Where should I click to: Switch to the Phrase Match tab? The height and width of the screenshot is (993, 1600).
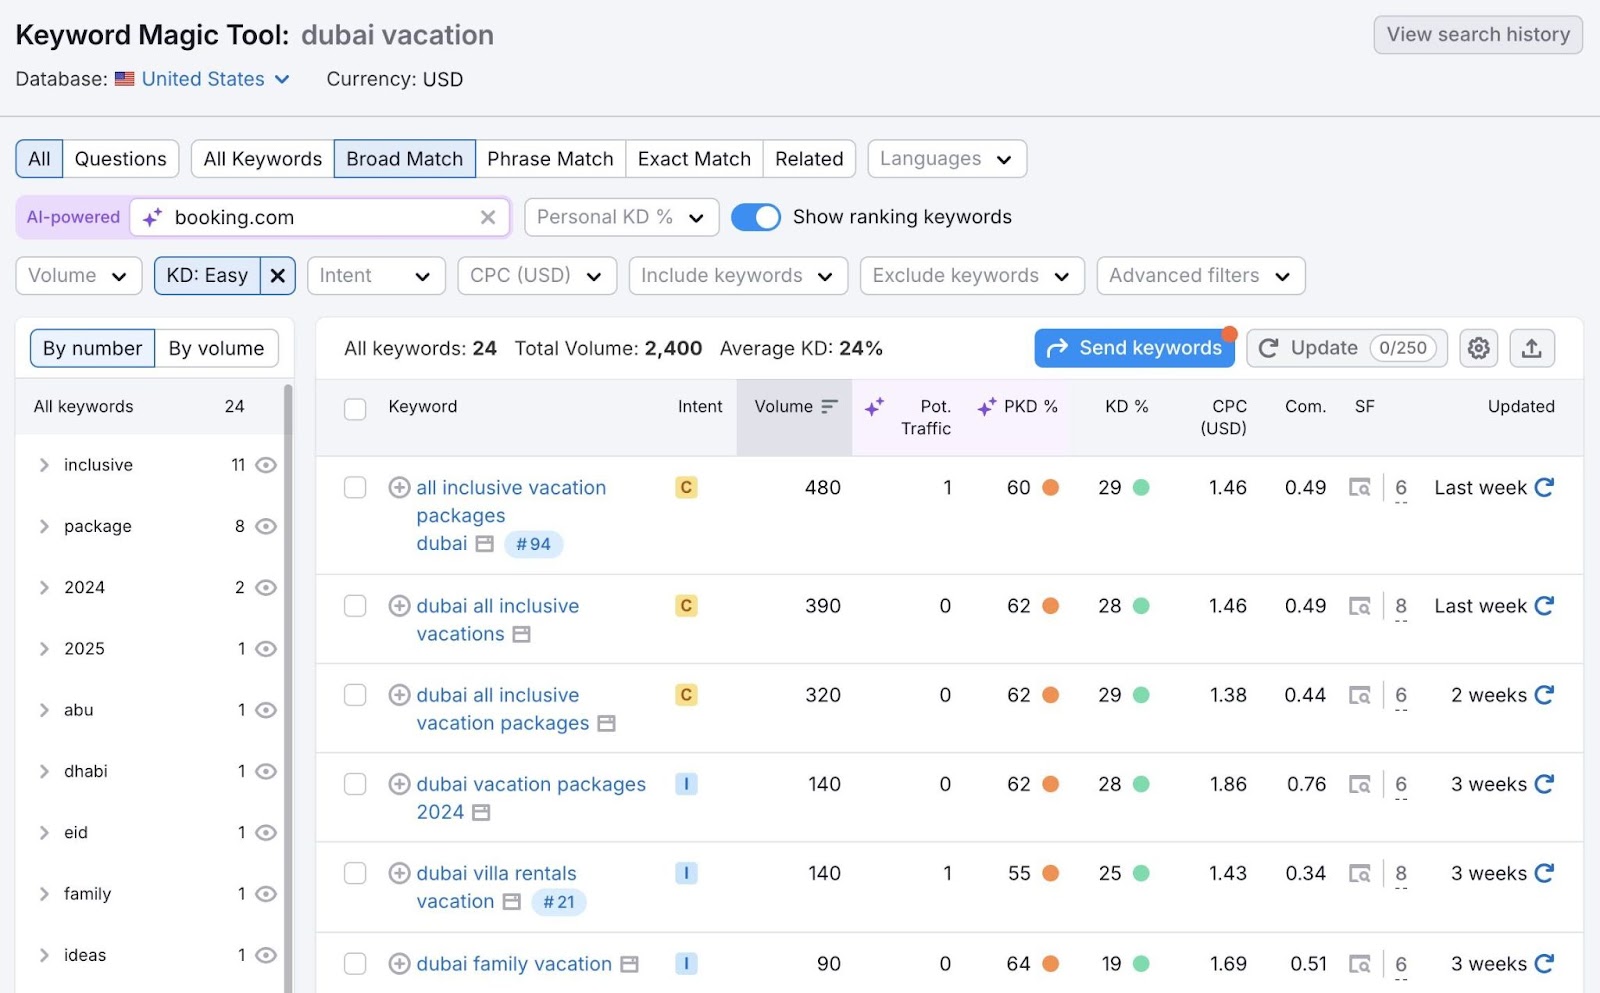click(550, 158)
